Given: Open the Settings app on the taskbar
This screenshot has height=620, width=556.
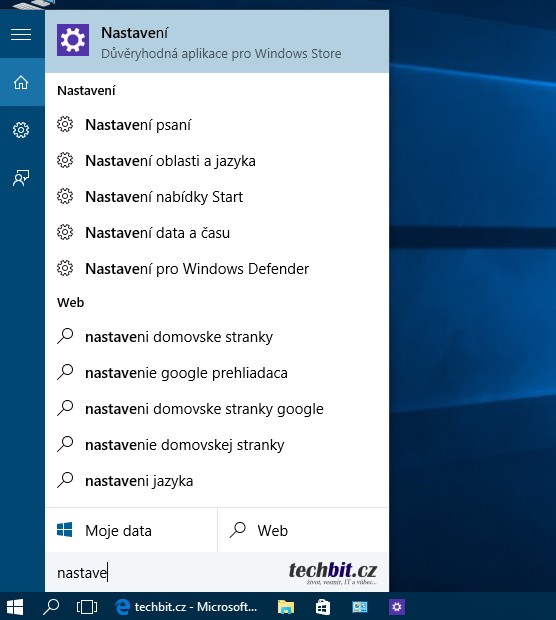Looking at the screenshot, I should click(x=397, y=607).
